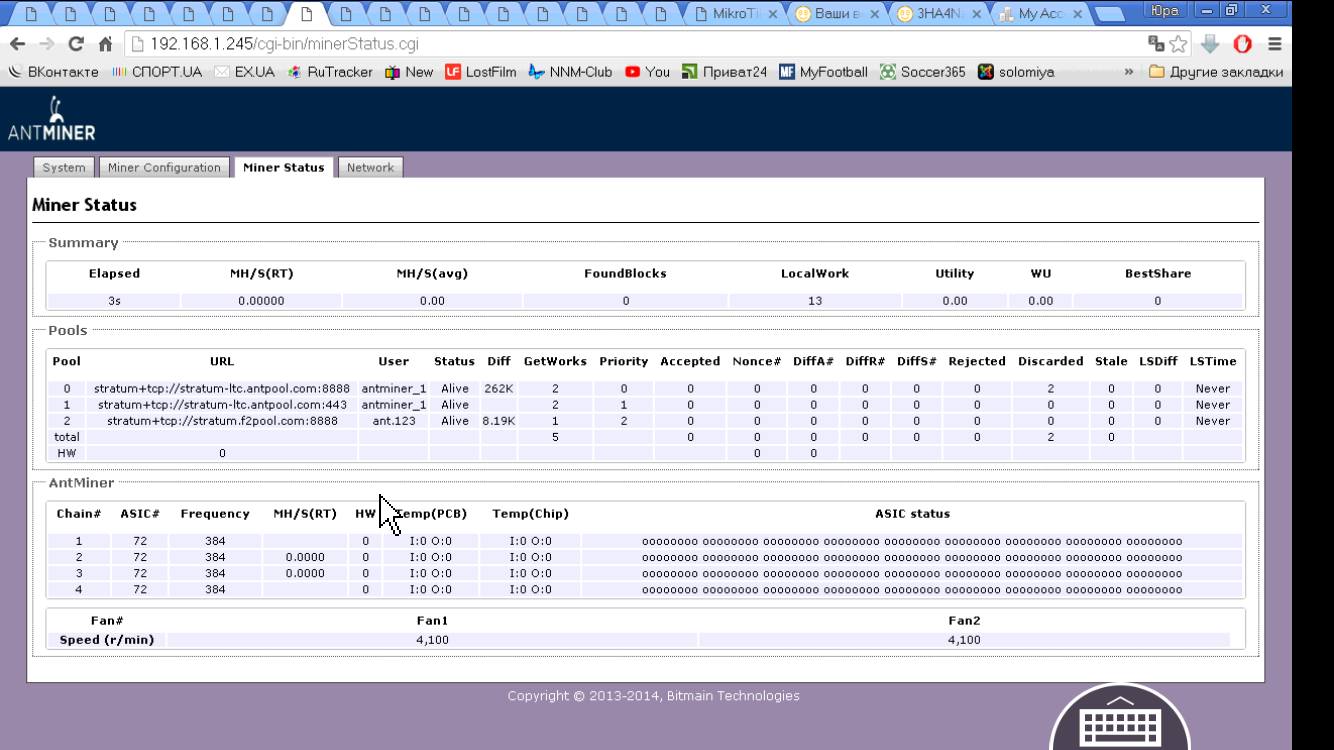The height and width of the screenshot is (750, 1334).
Task: Click the download arrow extension icon
Action: coord(1210,44)
